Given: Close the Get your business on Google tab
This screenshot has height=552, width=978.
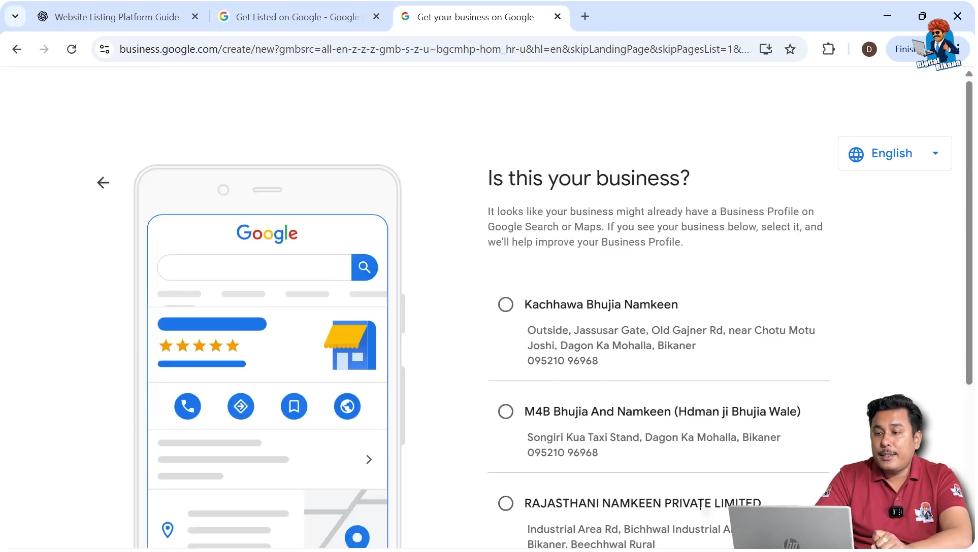Looking at the screenshot, I should (558, 17).
